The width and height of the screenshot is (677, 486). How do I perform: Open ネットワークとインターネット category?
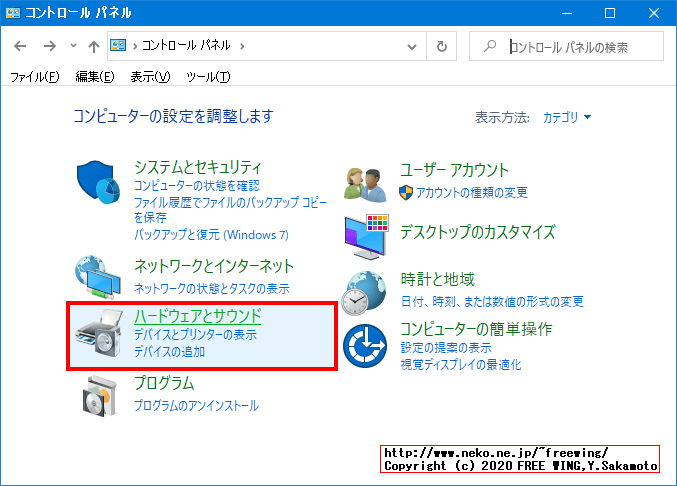click(x=214, y=266)
